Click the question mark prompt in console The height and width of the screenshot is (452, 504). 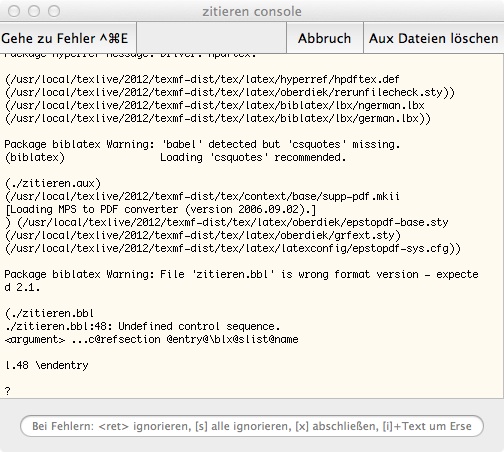coord(8,391)
